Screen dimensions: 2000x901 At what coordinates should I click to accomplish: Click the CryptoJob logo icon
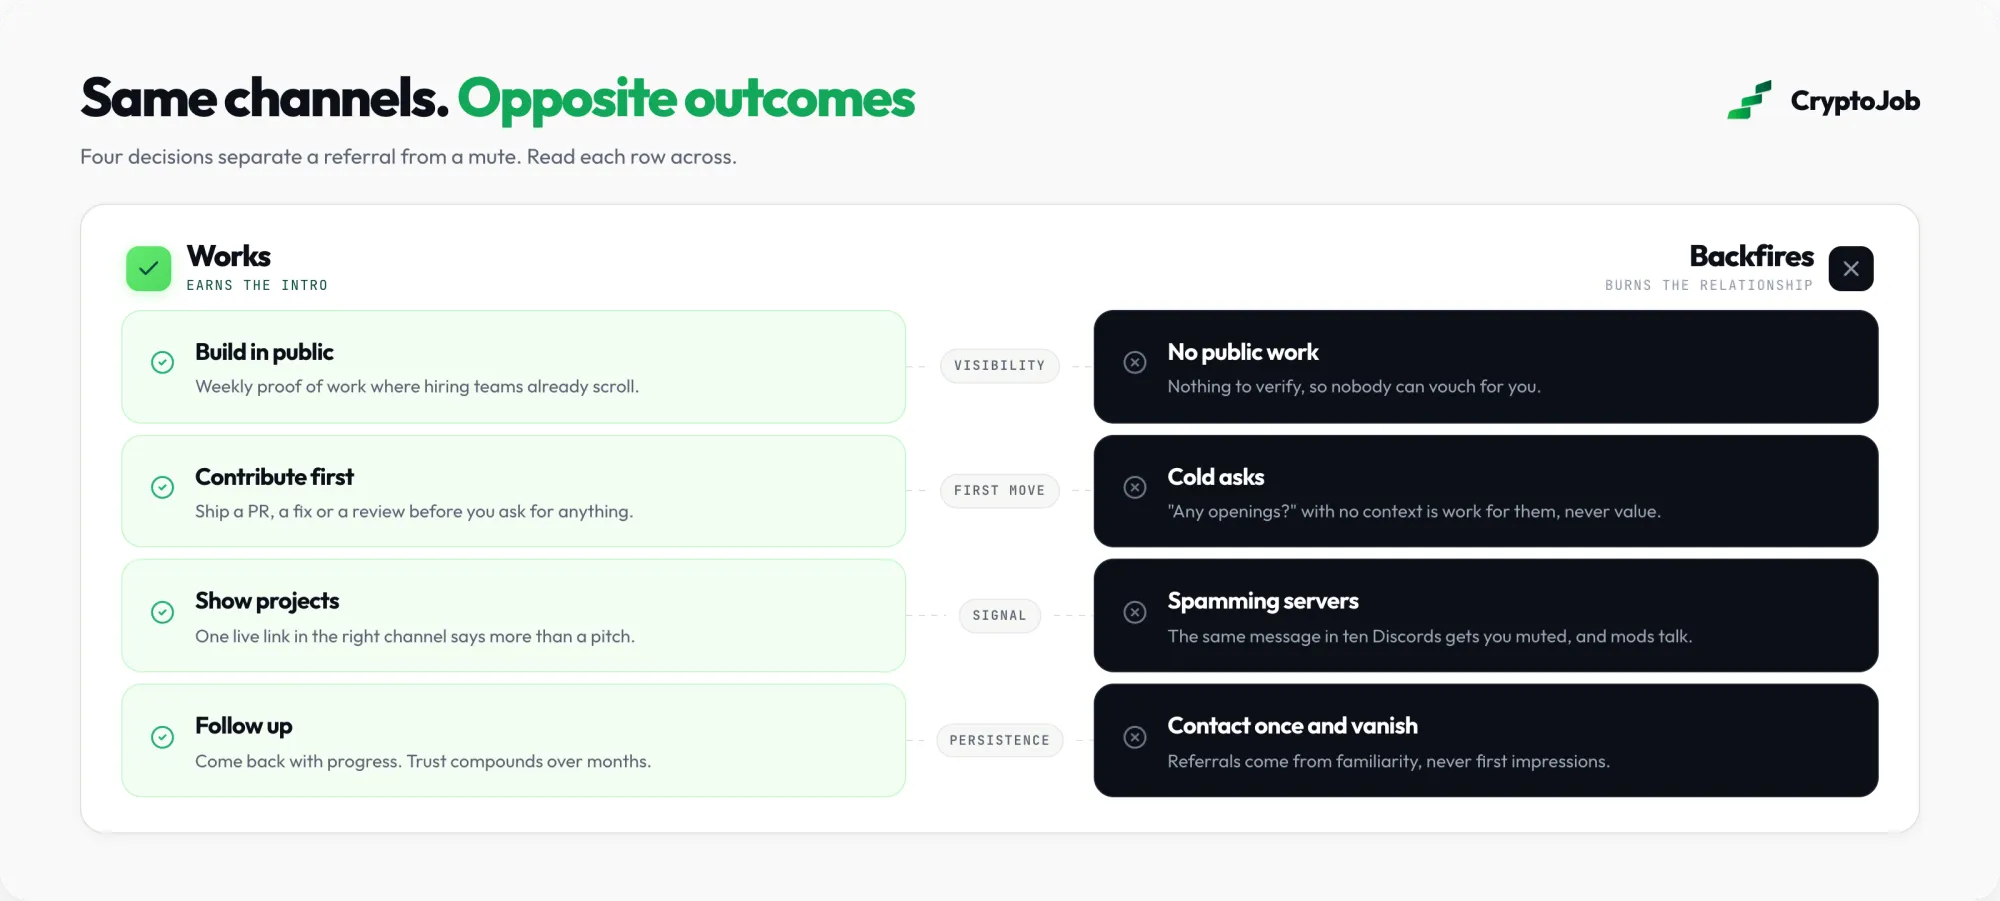point(1750,100)
